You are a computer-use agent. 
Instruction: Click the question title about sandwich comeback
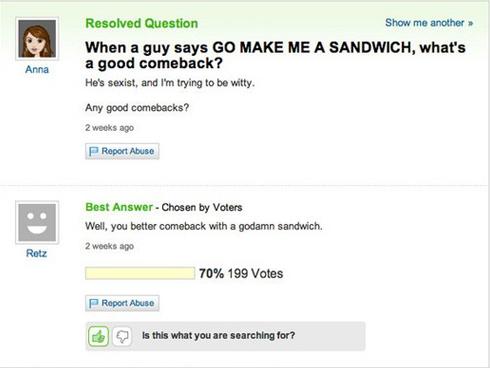coord(275,55)
